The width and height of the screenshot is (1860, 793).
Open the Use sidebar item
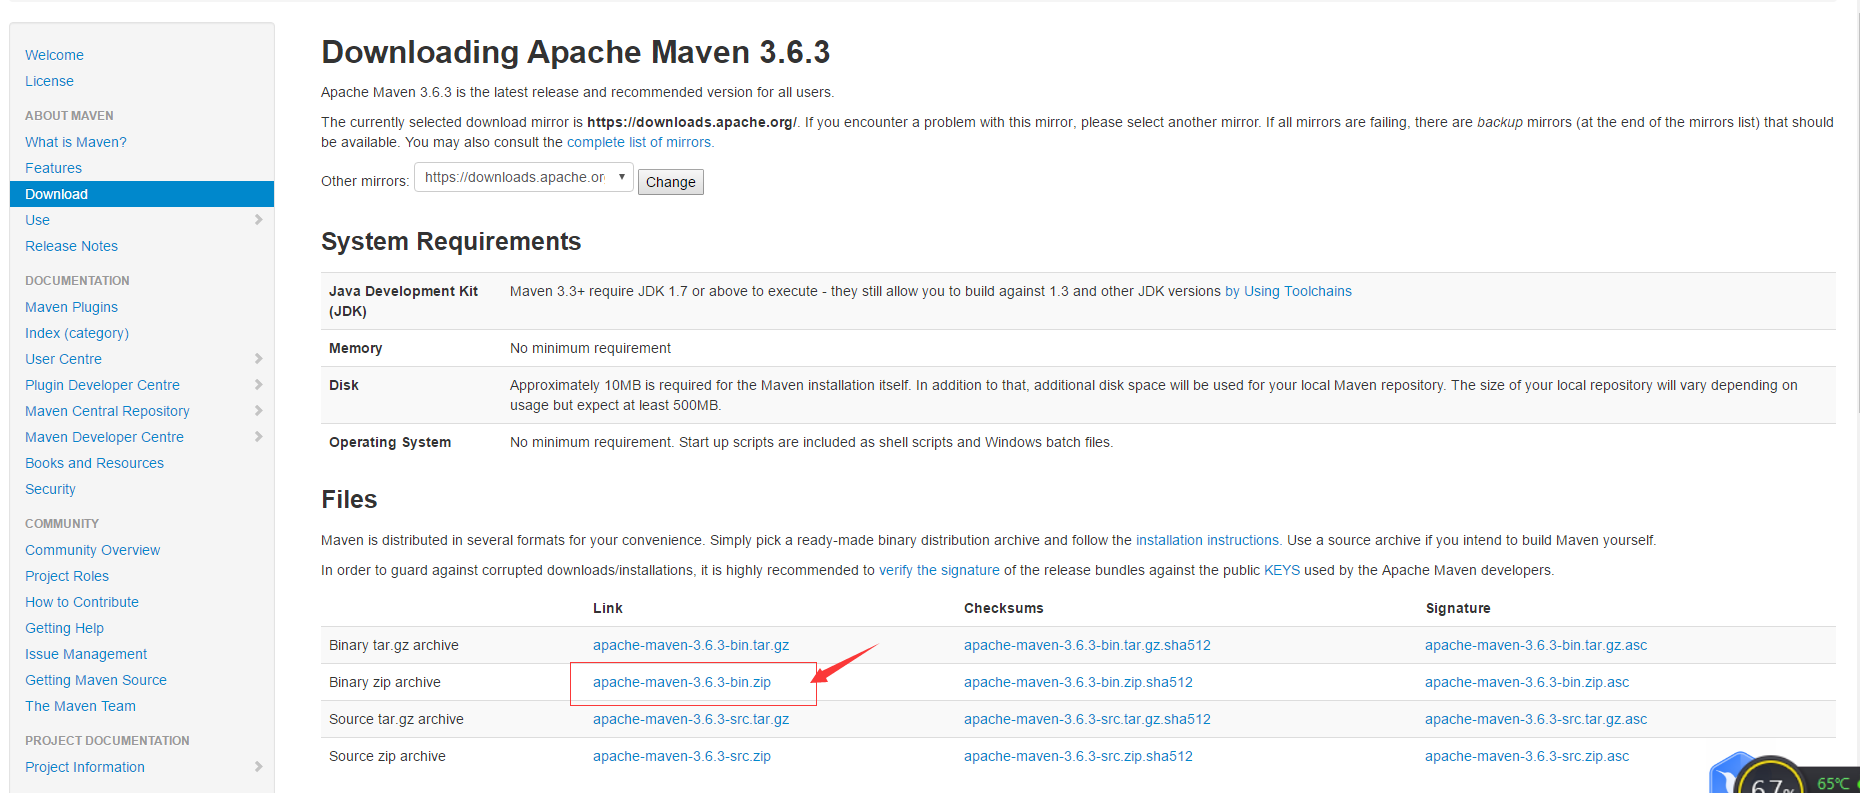coord(37,220)
